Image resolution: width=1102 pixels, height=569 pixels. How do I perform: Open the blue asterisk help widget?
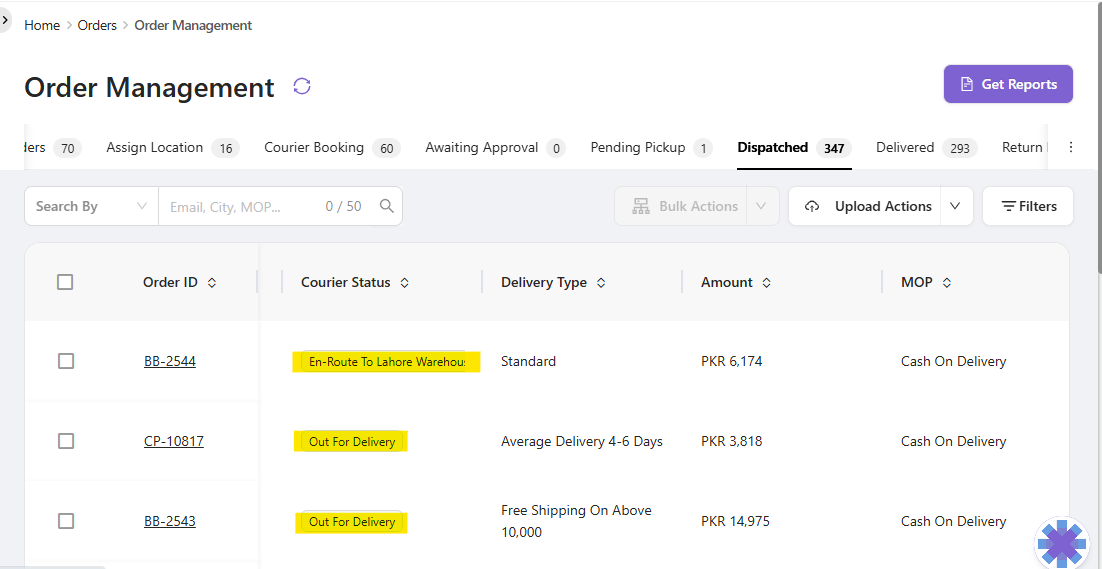[1062, 543]
